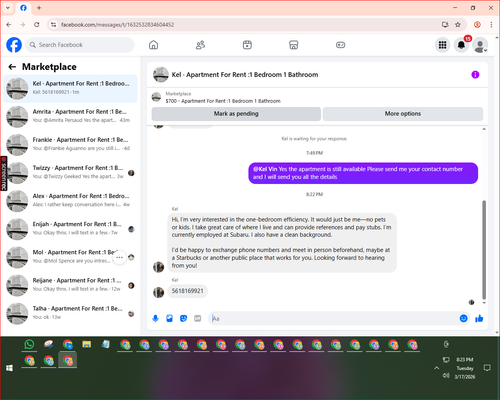
Task: Reload the page in browser
Action: pyautogui.click(x=37, y=25)
